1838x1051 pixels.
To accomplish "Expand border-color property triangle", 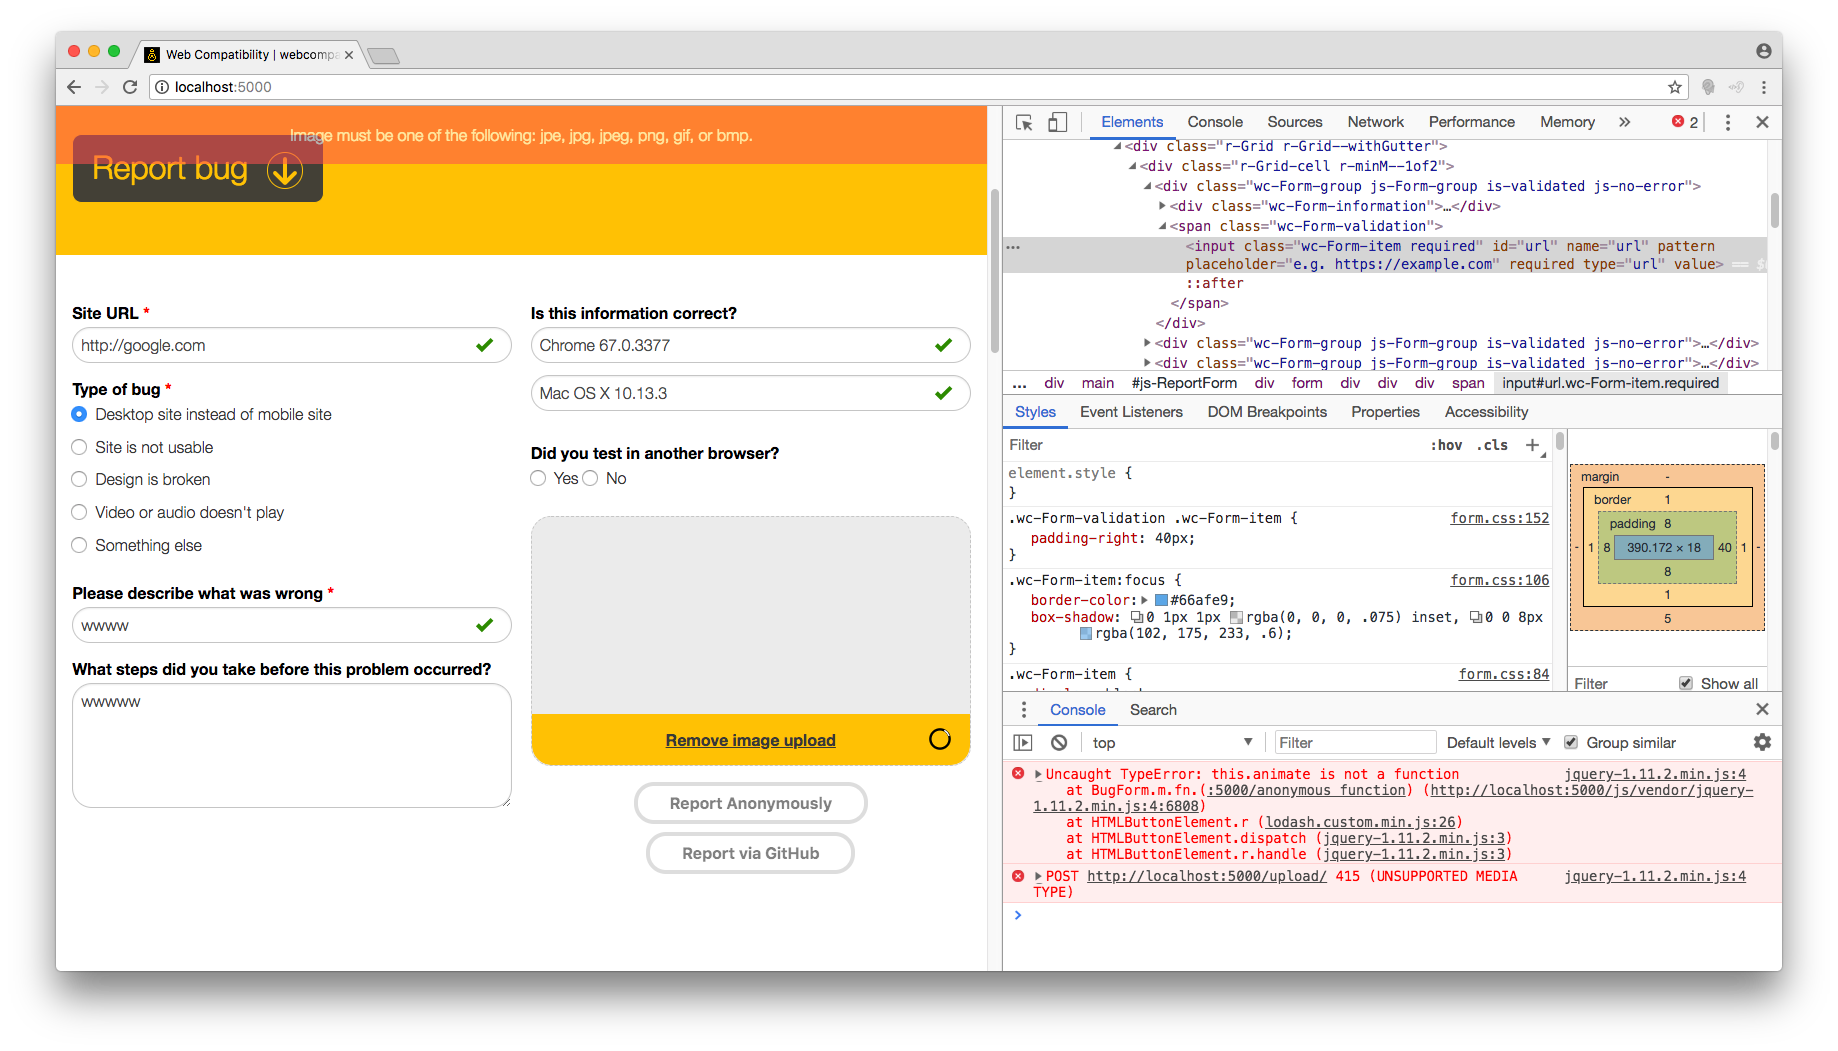I will [1144, 600].
